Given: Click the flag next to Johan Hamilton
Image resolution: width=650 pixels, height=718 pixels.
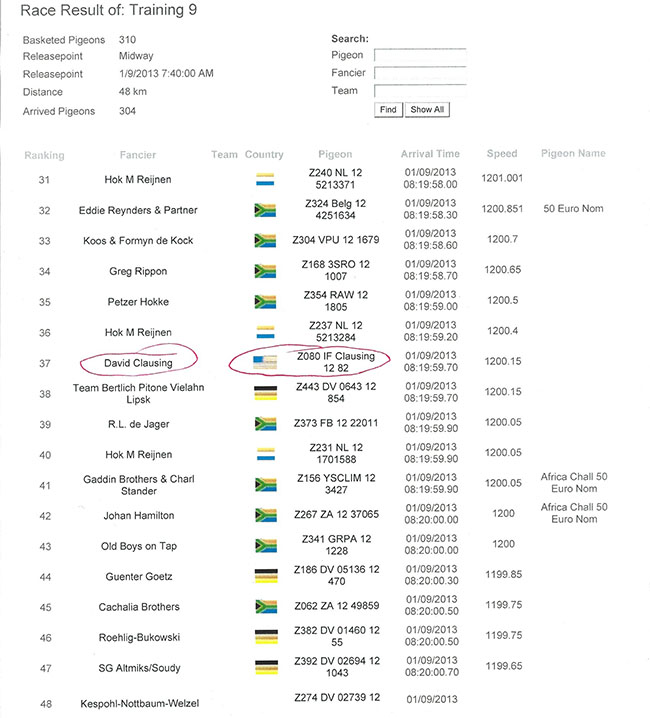Looking at the screenshot, I should click(265, 516).
